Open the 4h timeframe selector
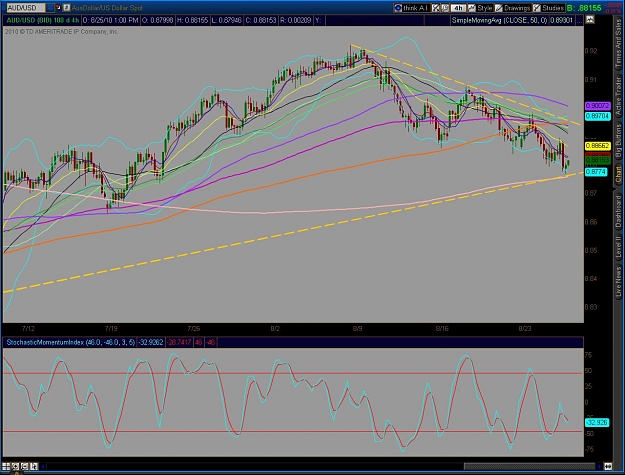 (x=458, y=8)
